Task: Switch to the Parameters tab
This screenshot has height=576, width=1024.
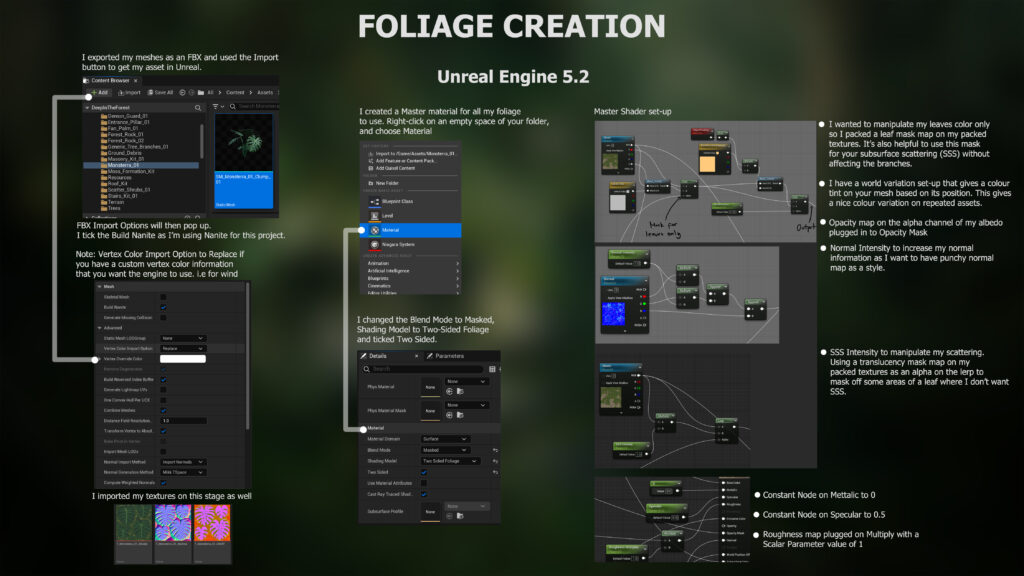Action: coord(449,356)
